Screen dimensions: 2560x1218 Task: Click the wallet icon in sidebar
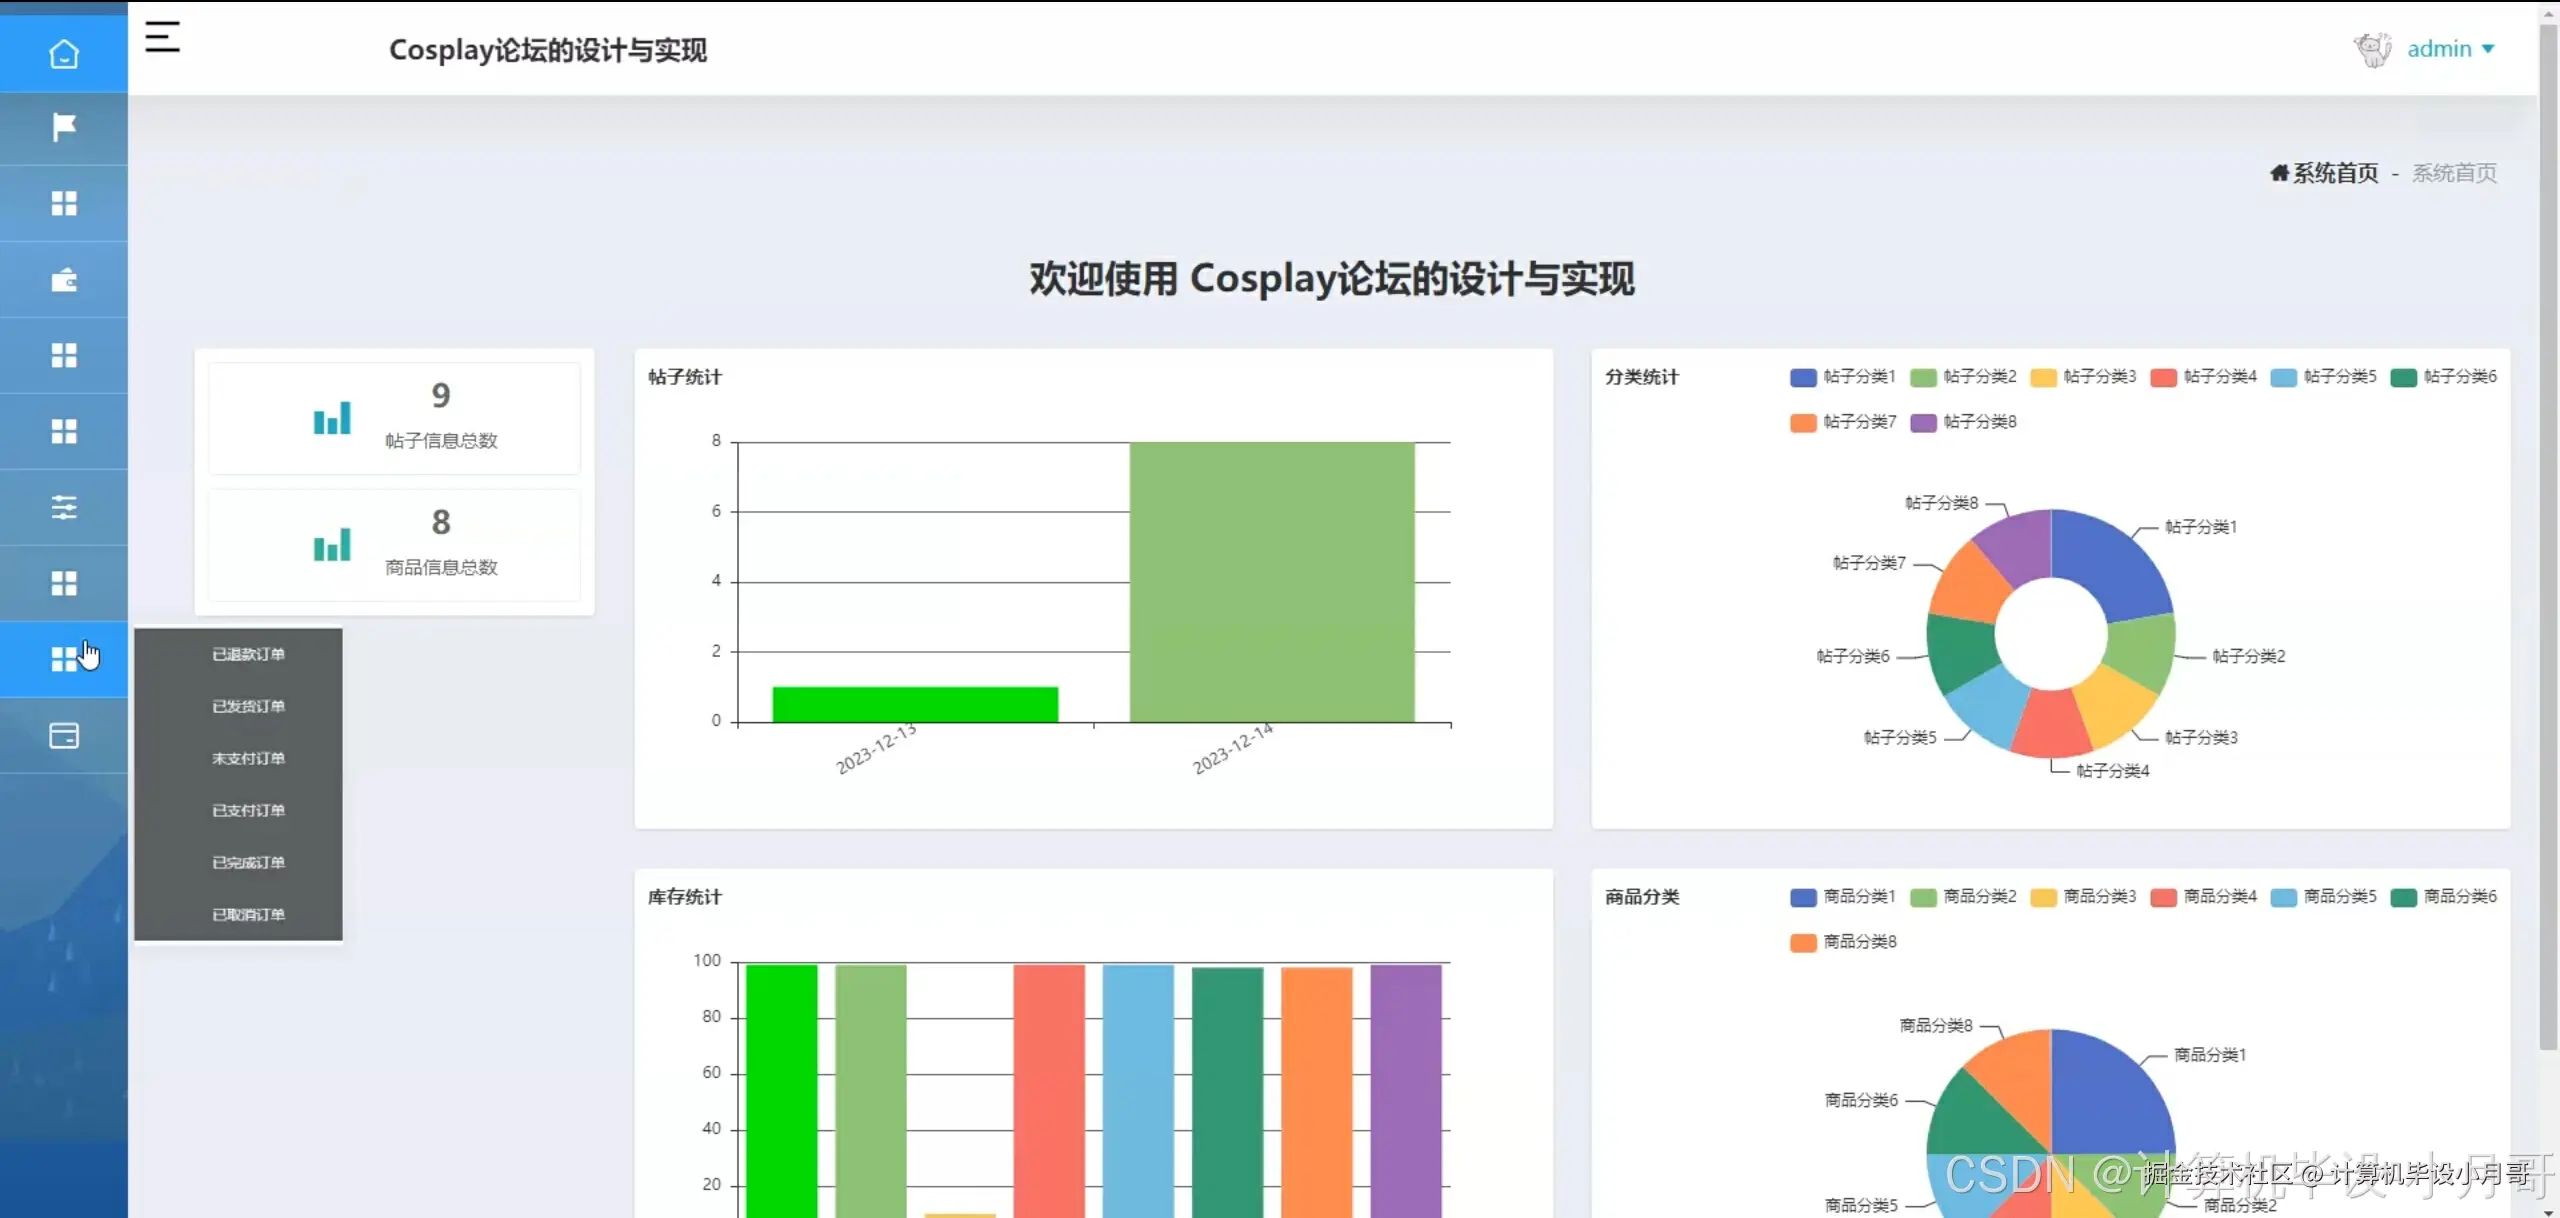tap(64, 280)
